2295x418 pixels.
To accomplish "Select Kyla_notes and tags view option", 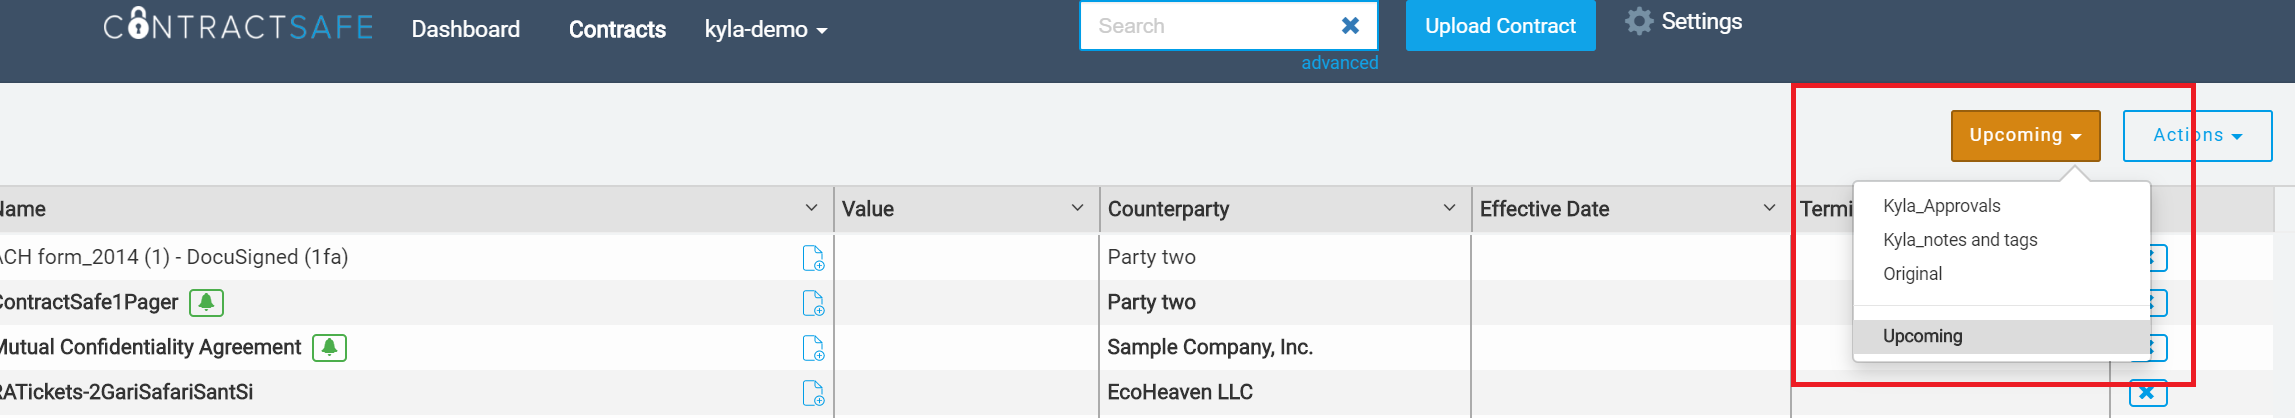I will pyautogui.click(x=1960, y=240).
